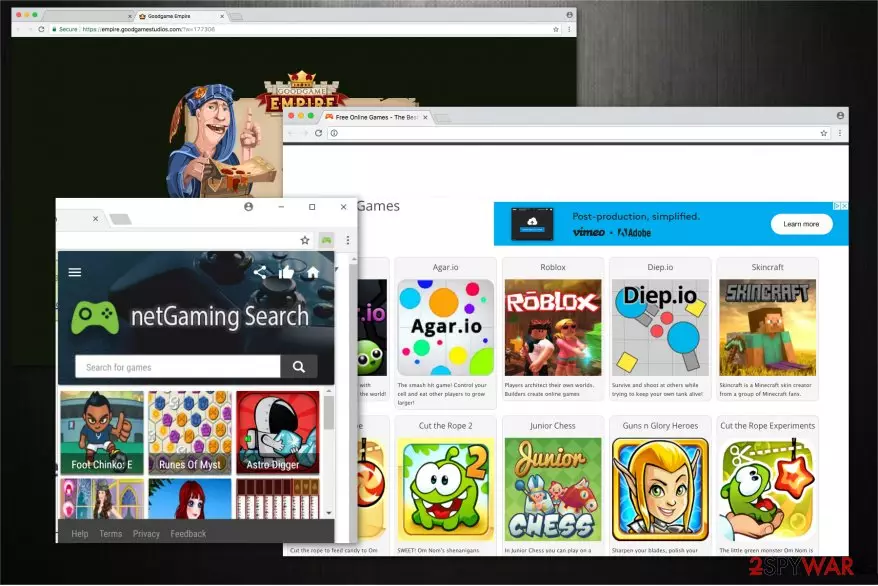The width and height of the screenshot is (878, 586).
Task: Focus the Search for games field
Action: pos(178,367)
